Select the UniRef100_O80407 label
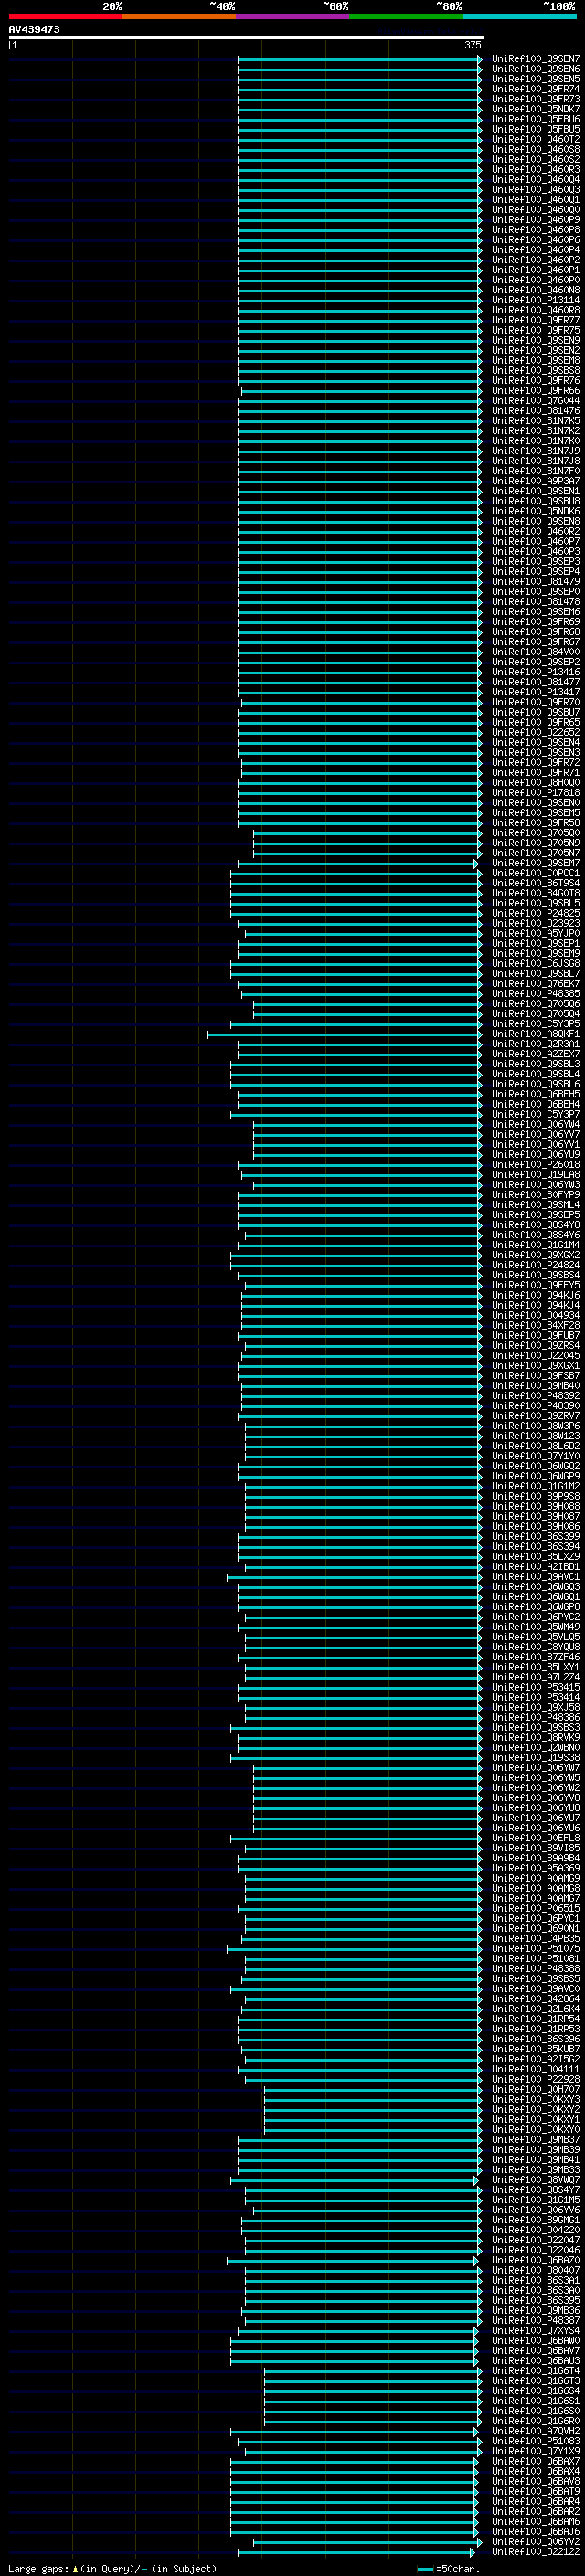This screenshot has height=2576, width=585. (x=536, y=2271)
